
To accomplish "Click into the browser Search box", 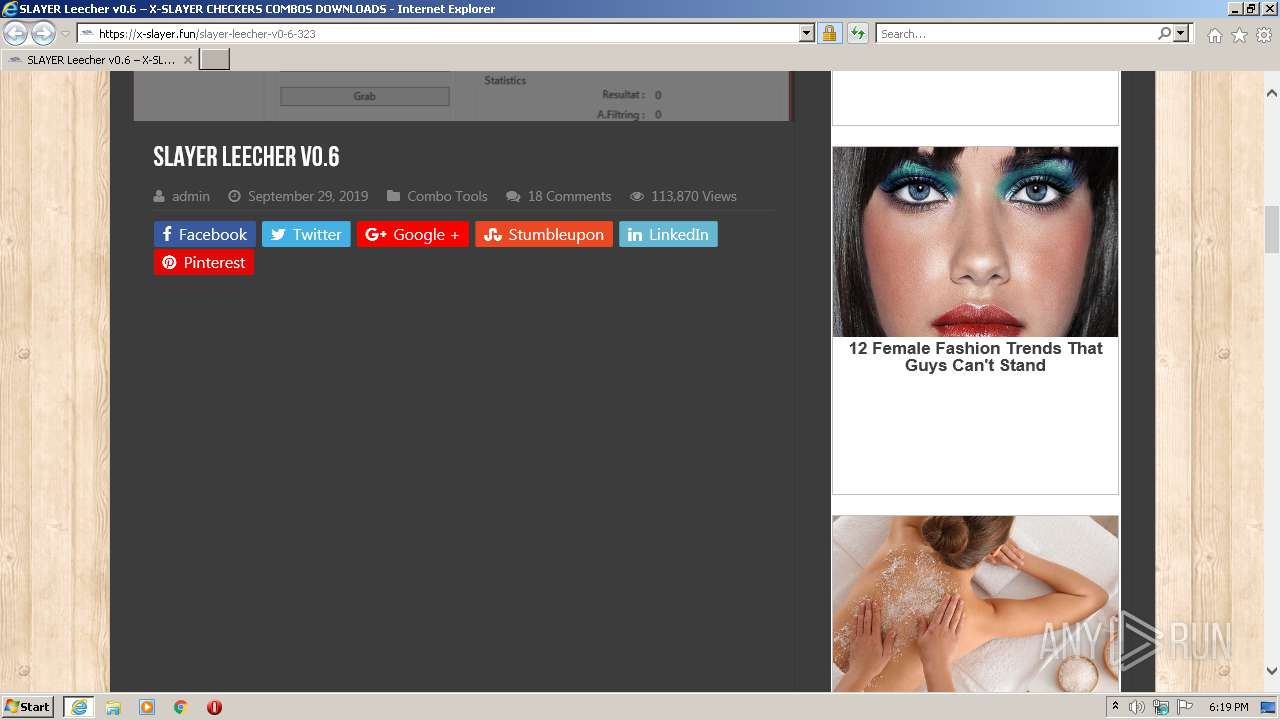I will pyautogui.click(x=1016, y=34).
